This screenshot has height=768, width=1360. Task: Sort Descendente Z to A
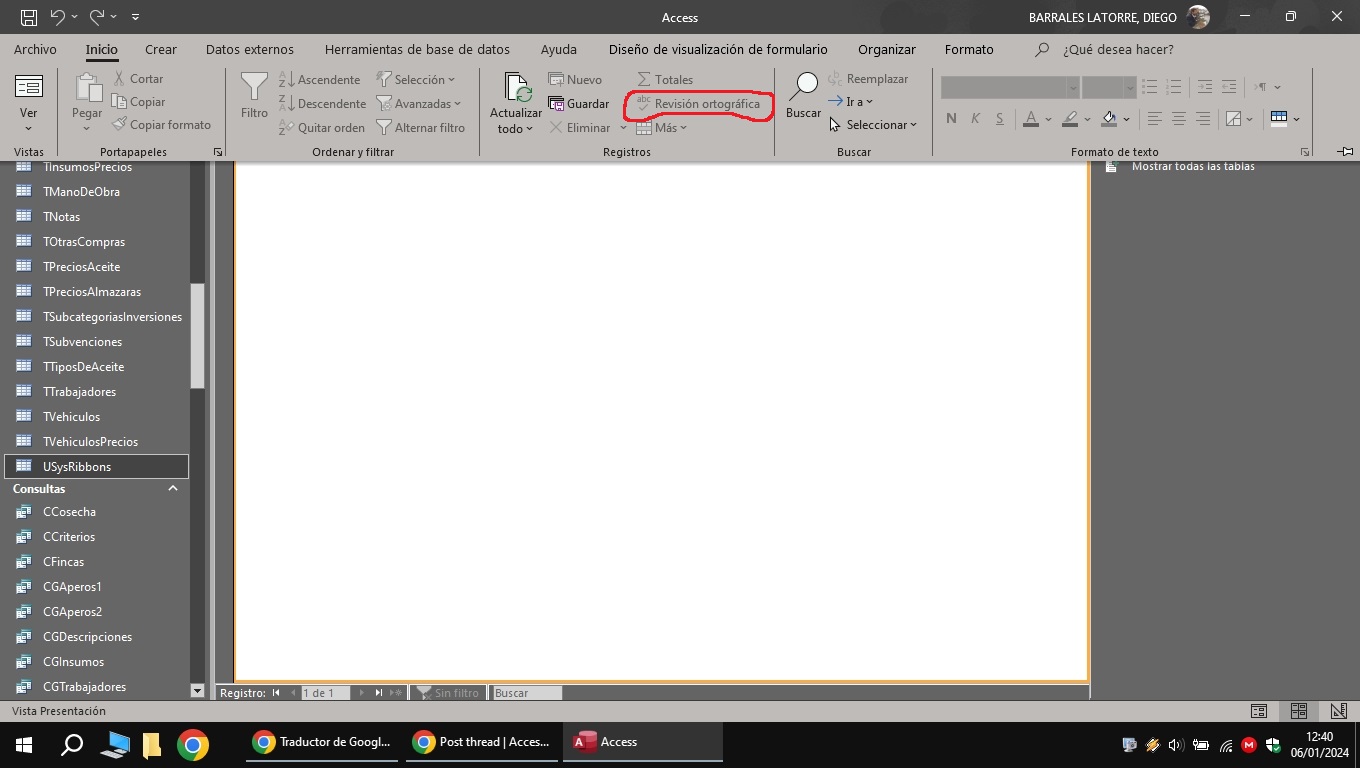click(322, 103)
